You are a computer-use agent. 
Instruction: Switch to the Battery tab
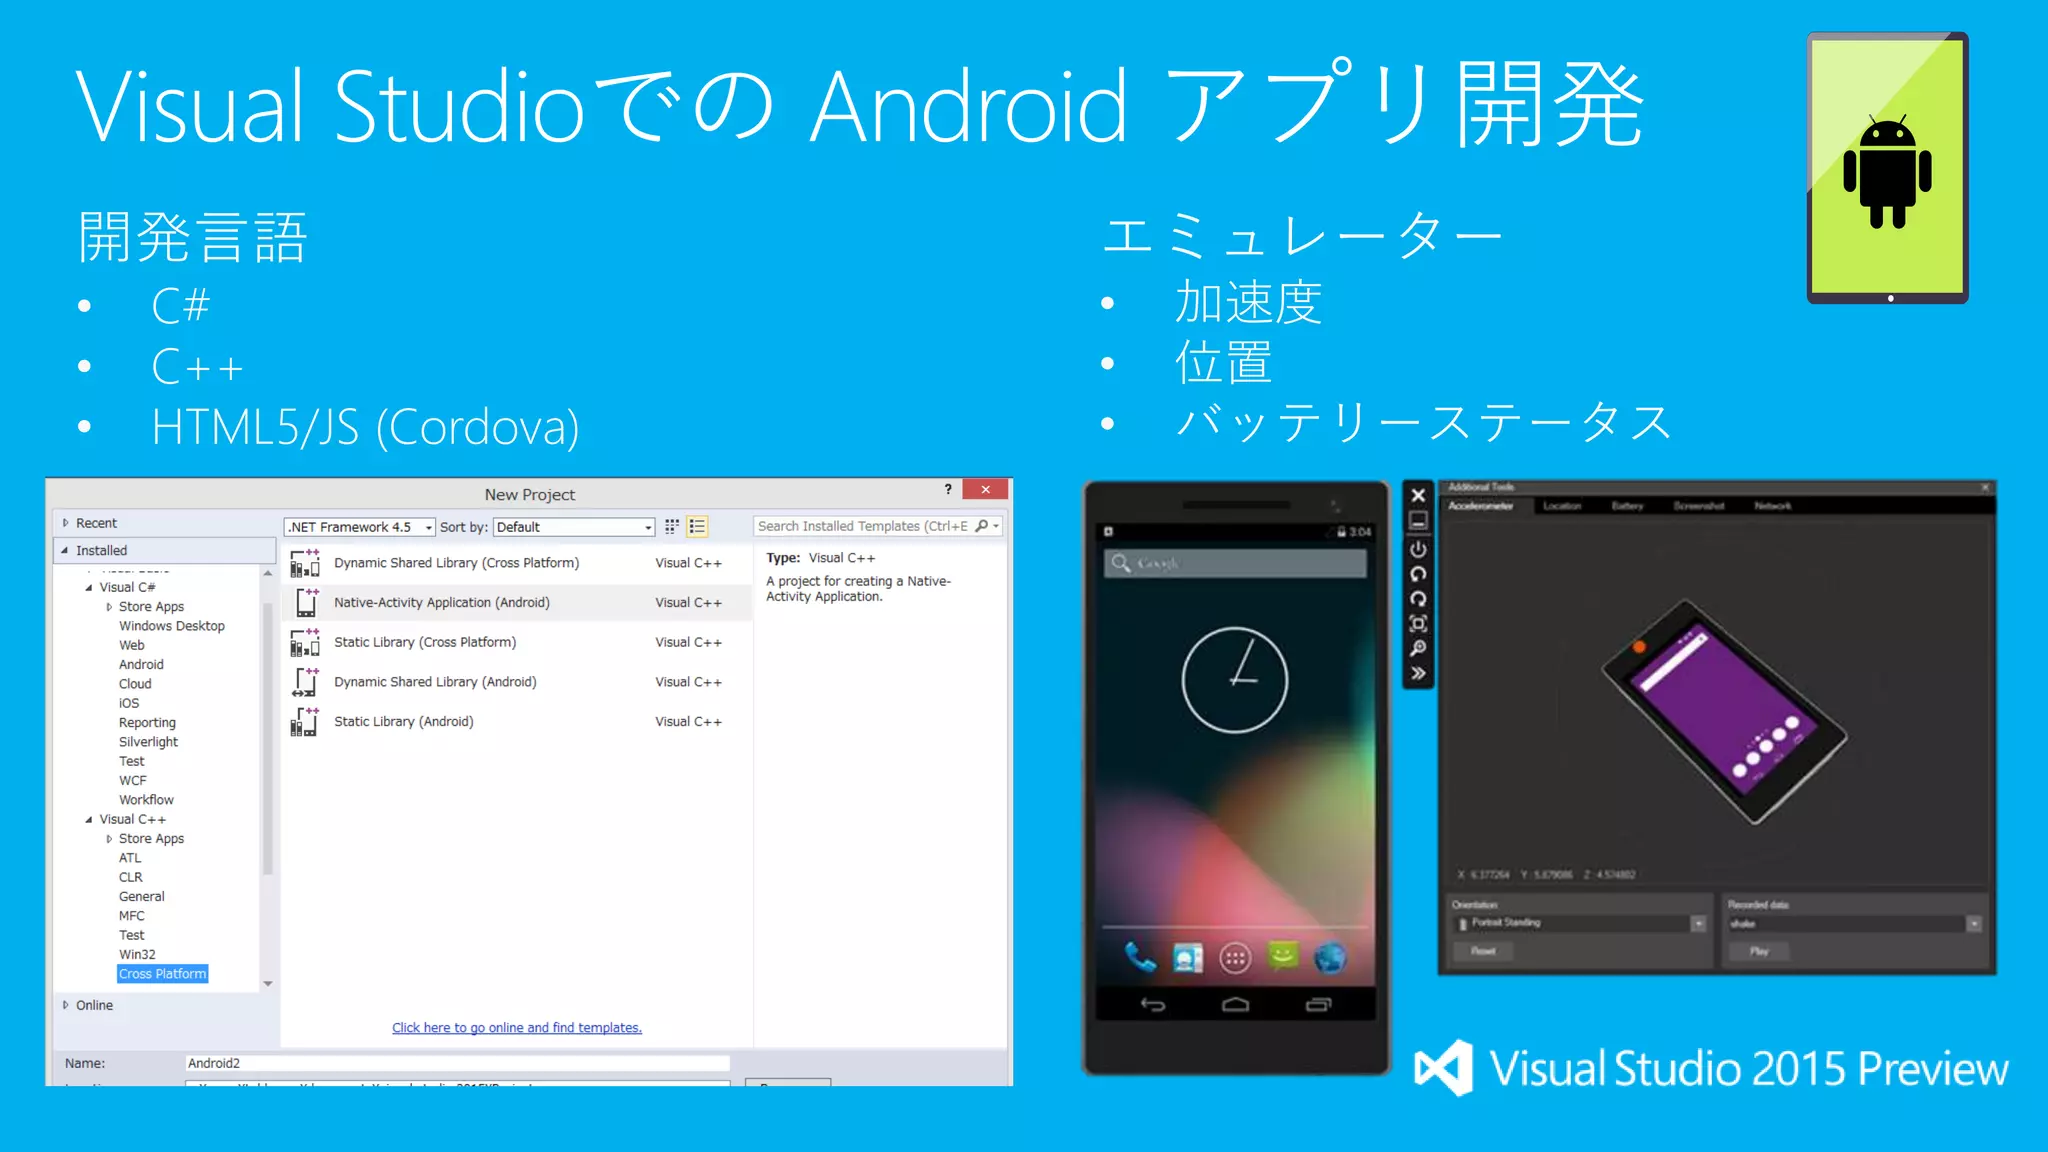pos(1627,506)
